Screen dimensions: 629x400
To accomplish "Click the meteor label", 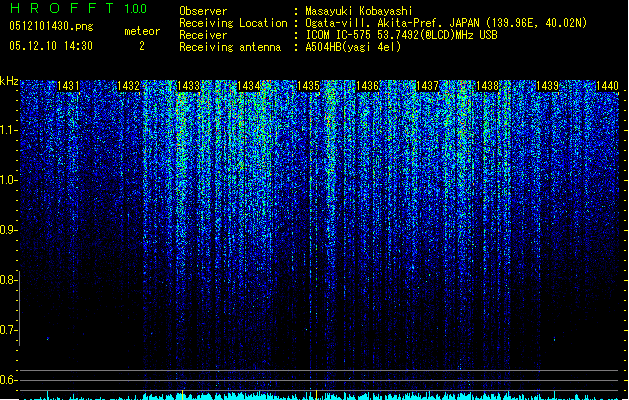I will tap(142, 31).
